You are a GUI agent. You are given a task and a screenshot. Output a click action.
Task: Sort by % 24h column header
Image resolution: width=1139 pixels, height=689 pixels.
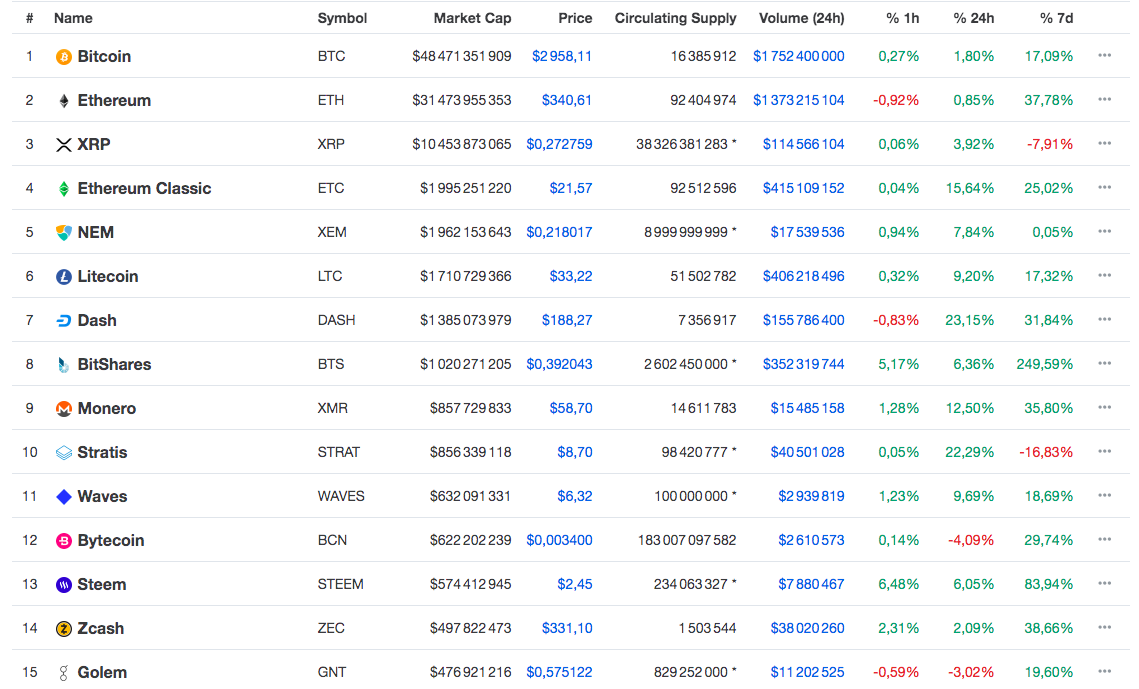point(974,18)
